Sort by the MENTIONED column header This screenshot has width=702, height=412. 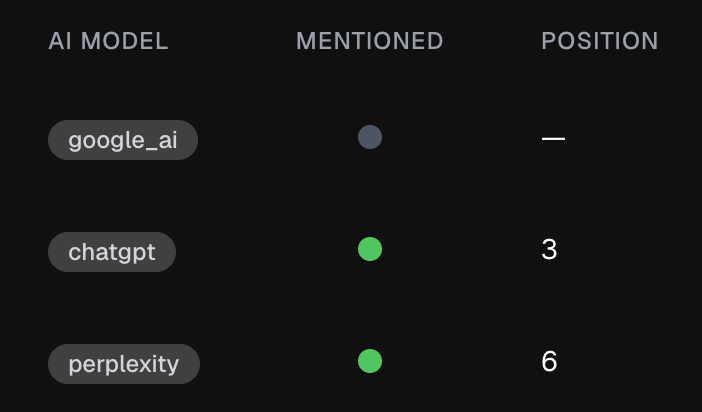tap(370, 41)
